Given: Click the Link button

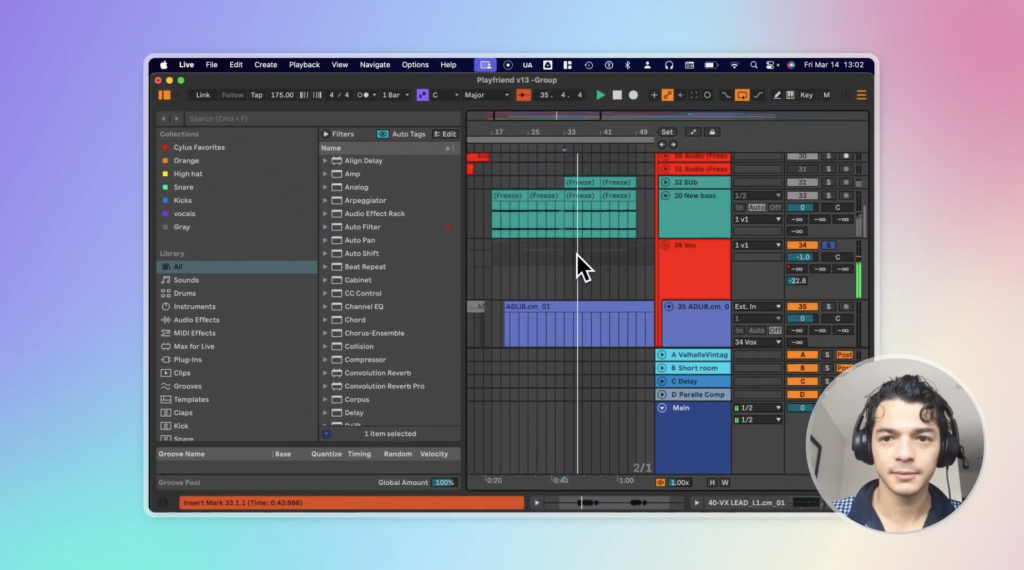Looking at the screenshot, I should [203, 95].
